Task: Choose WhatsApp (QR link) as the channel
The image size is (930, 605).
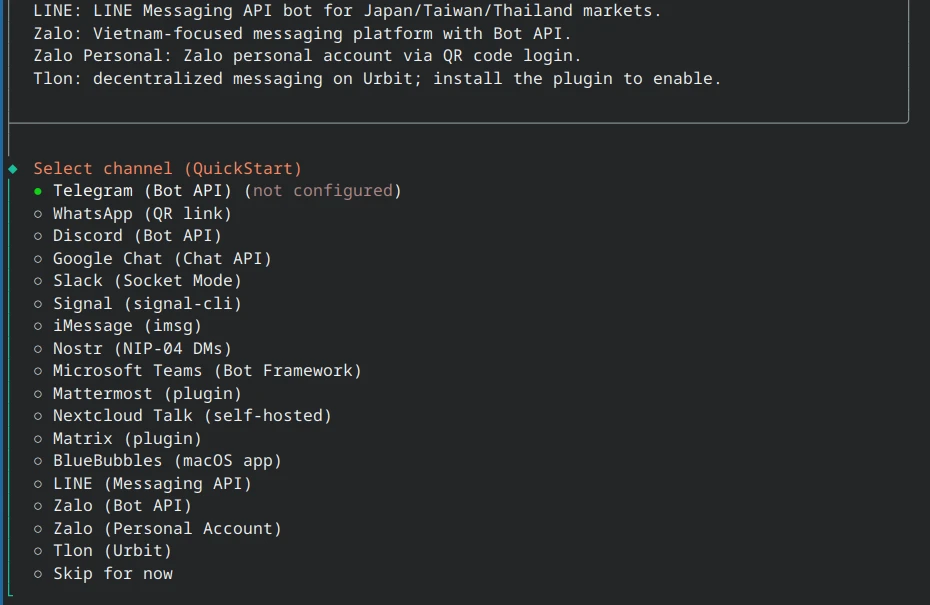Action: pos(142,213)
